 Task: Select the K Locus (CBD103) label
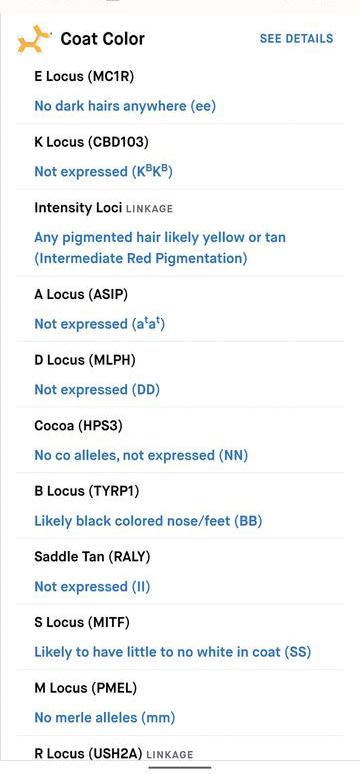(x=91, y=142)
